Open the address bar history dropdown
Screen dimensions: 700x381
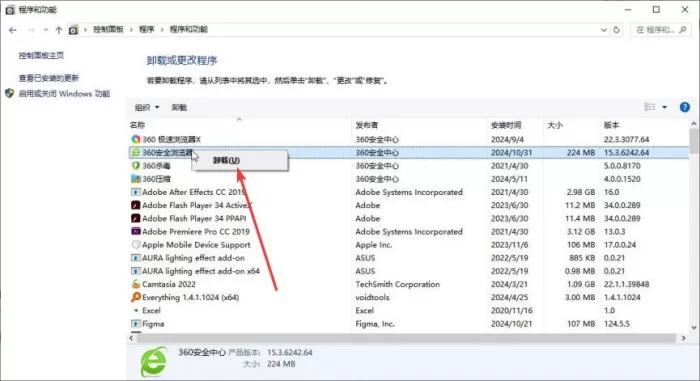pyautogui.click(x=604, y=30)
